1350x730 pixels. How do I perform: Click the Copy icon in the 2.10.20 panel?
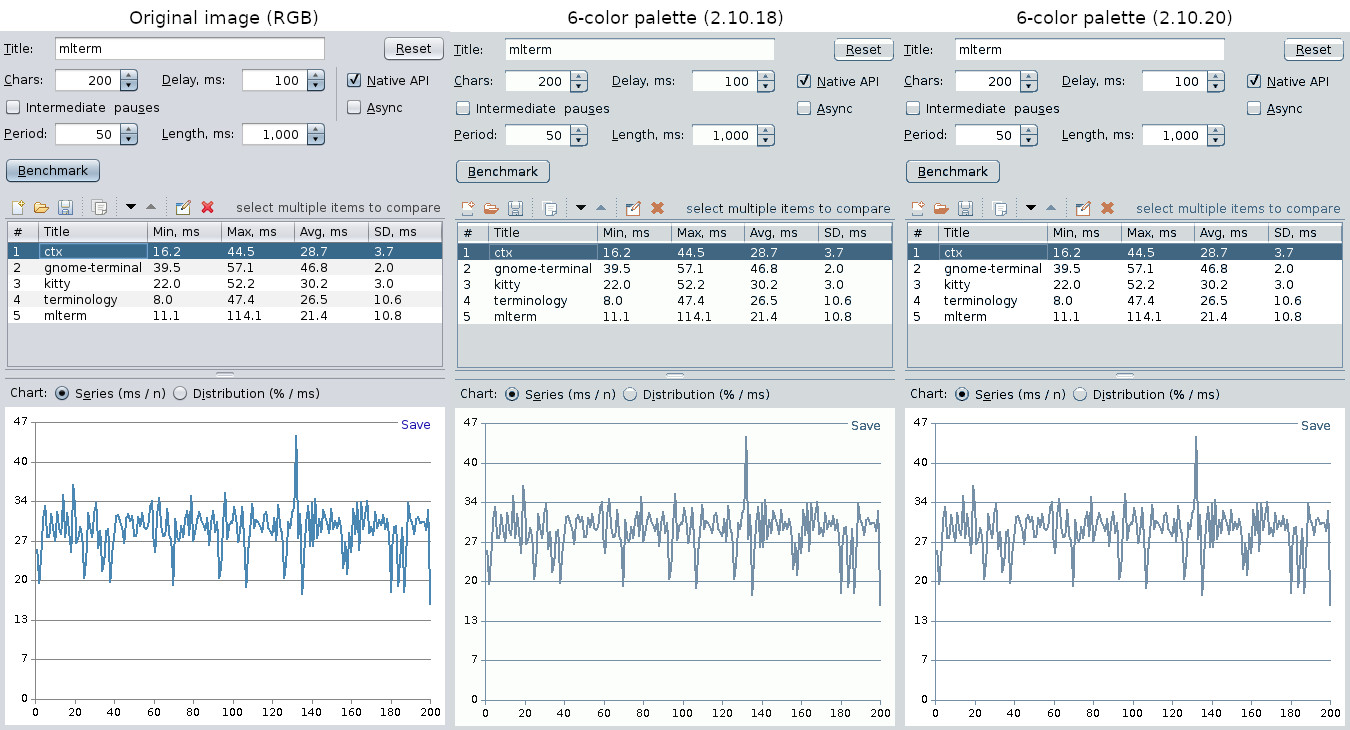(999, 209)
